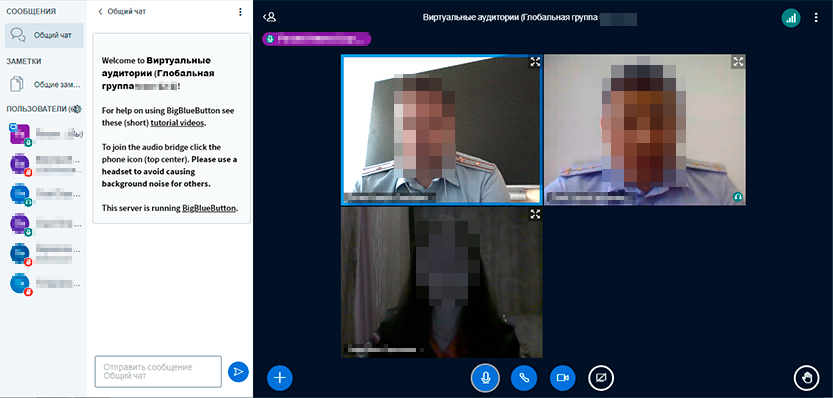
Task: Open the Actions plus button
Action: [x=279, y=378]
